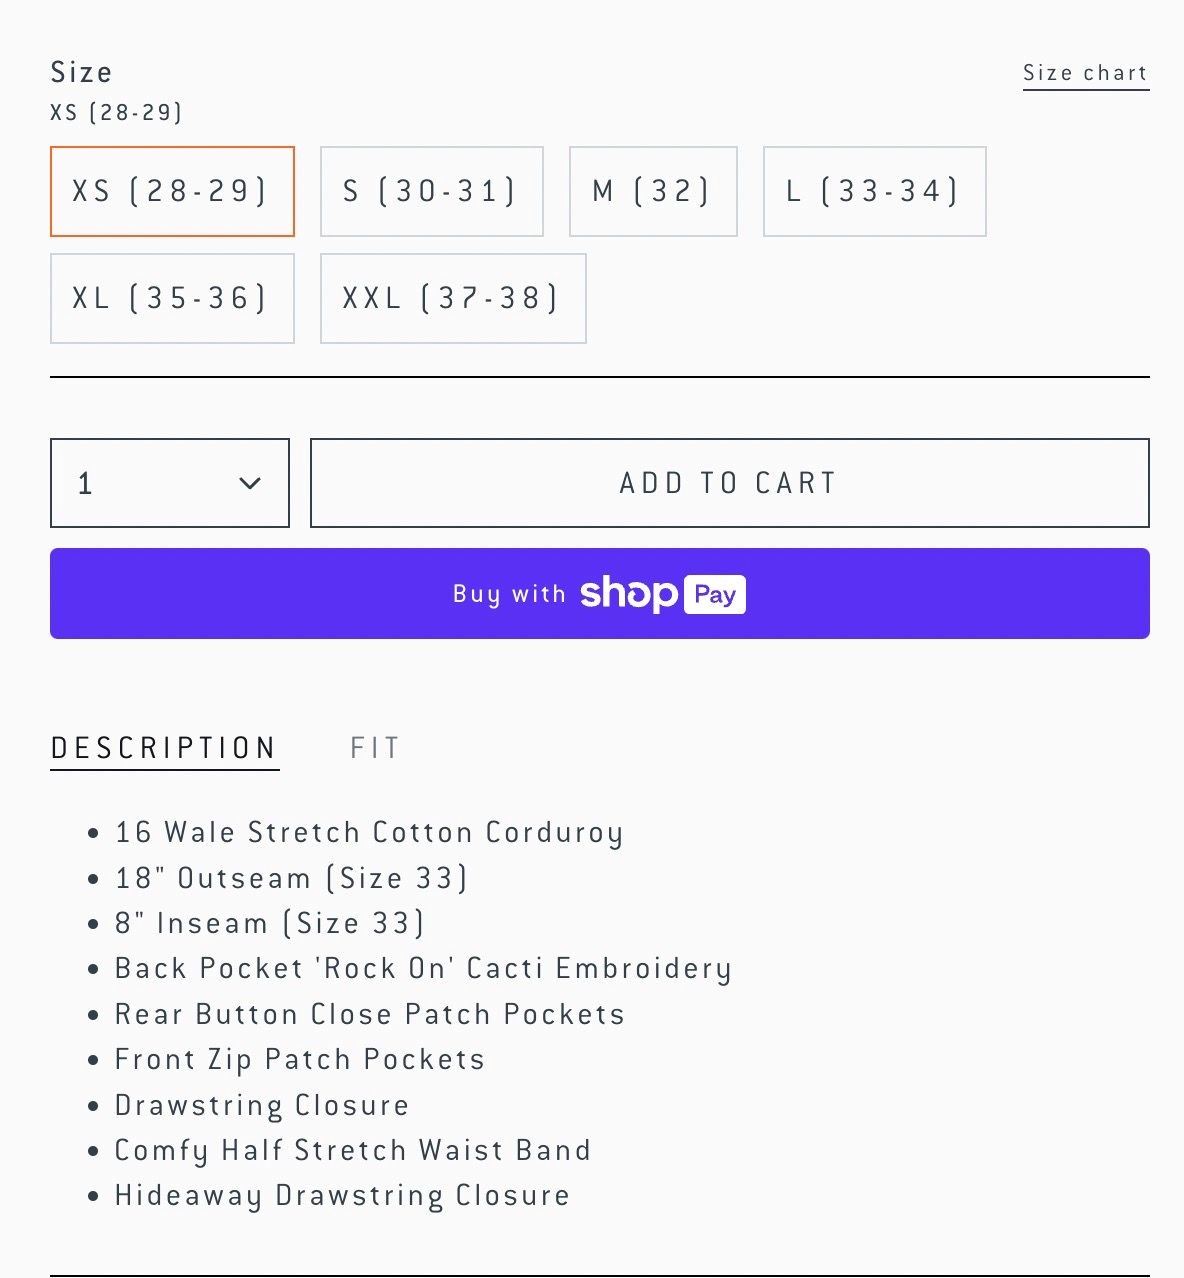The width and height of the screenshot is (1184, 1278).
Task: Choose the S (30-31) size
Action: point(431,191)
